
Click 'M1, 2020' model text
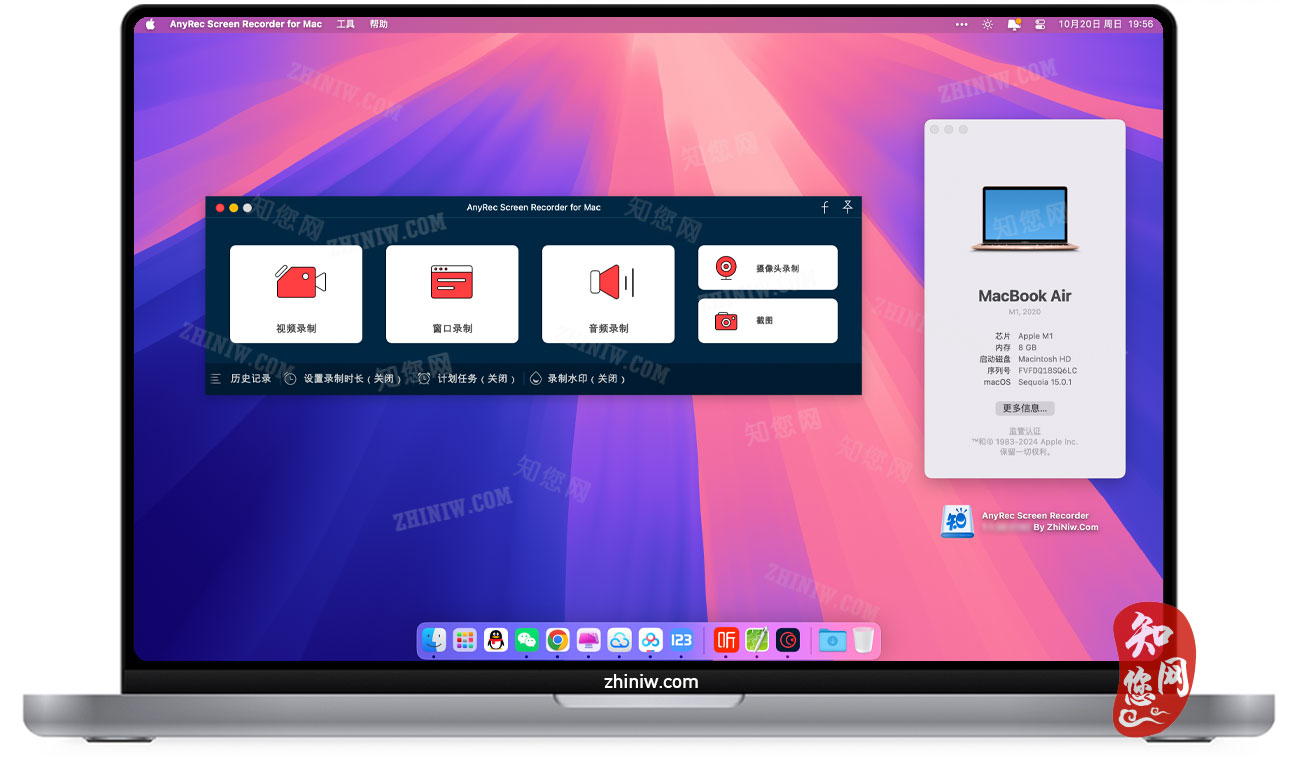point(1025,312)
